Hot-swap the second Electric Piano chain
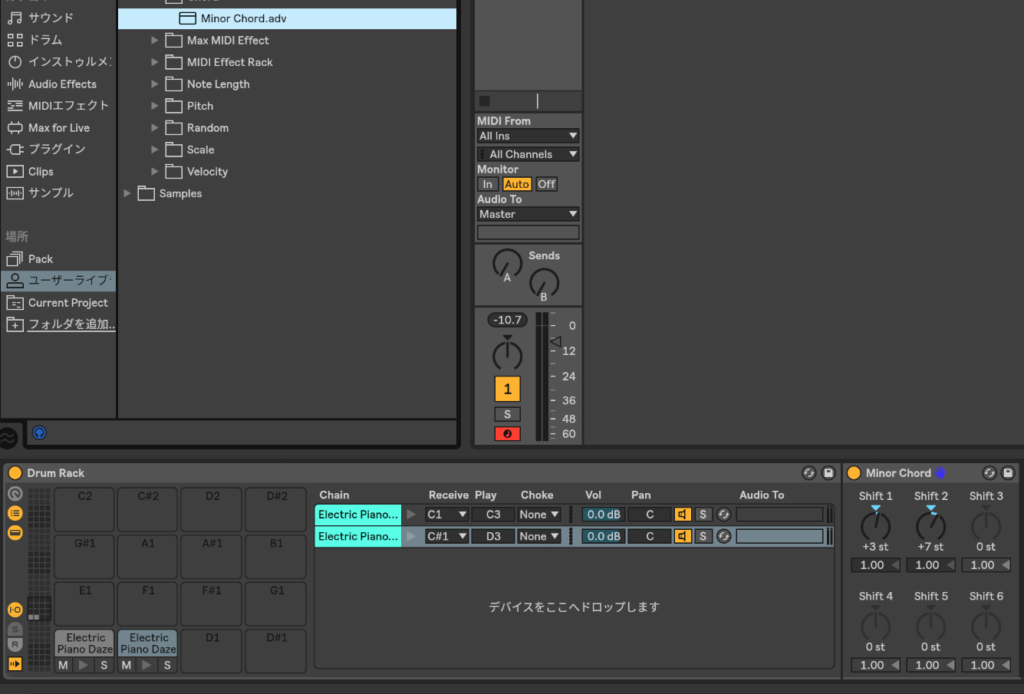This screenshot has height=694, width=1024. pyautogui.click(x=723, y=537)
